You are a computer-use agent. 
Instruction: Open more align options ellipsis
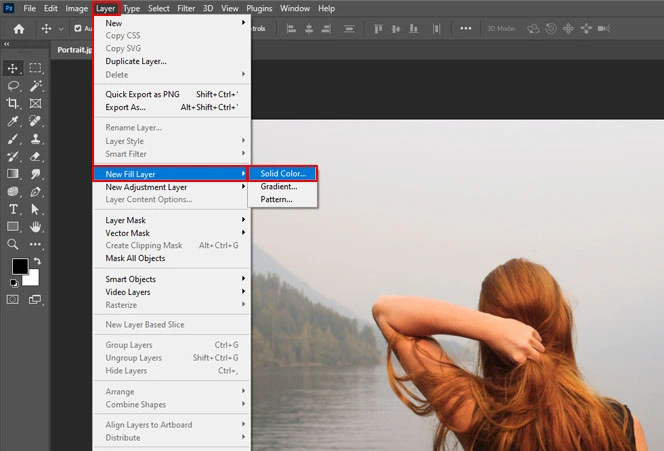(x=466, y=28)
